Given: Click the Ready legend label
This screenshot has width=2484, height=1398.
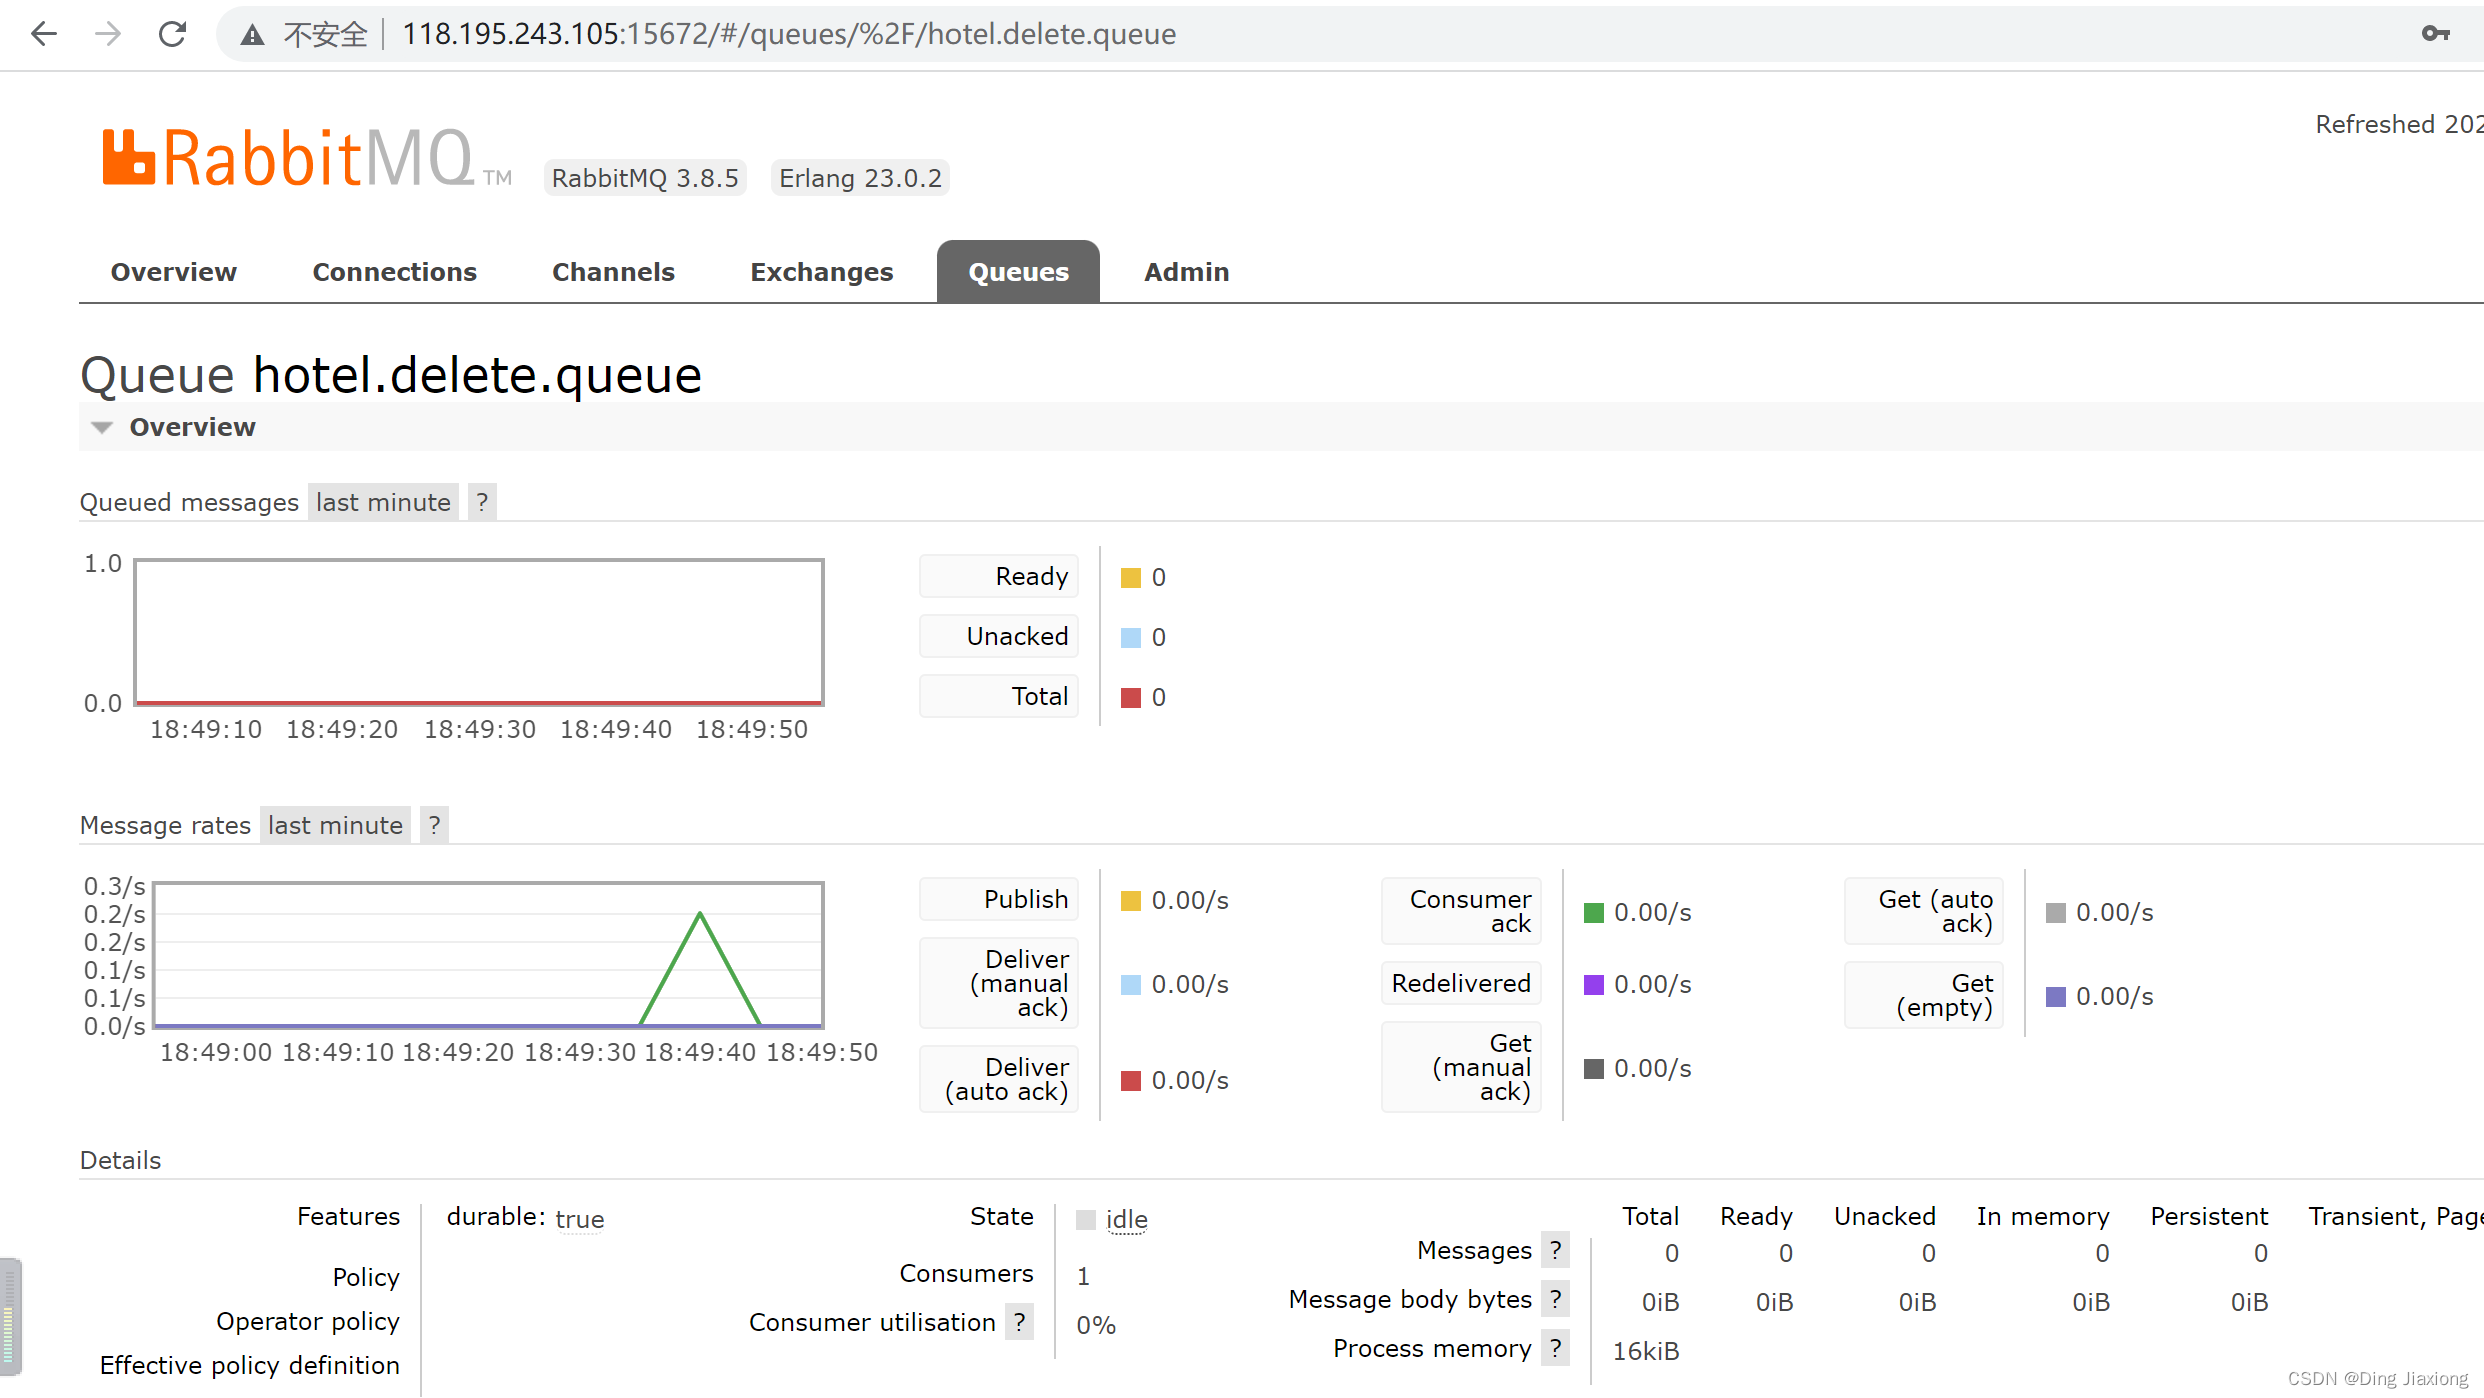Looking at the screenshot, I should [x=999, y=576].
